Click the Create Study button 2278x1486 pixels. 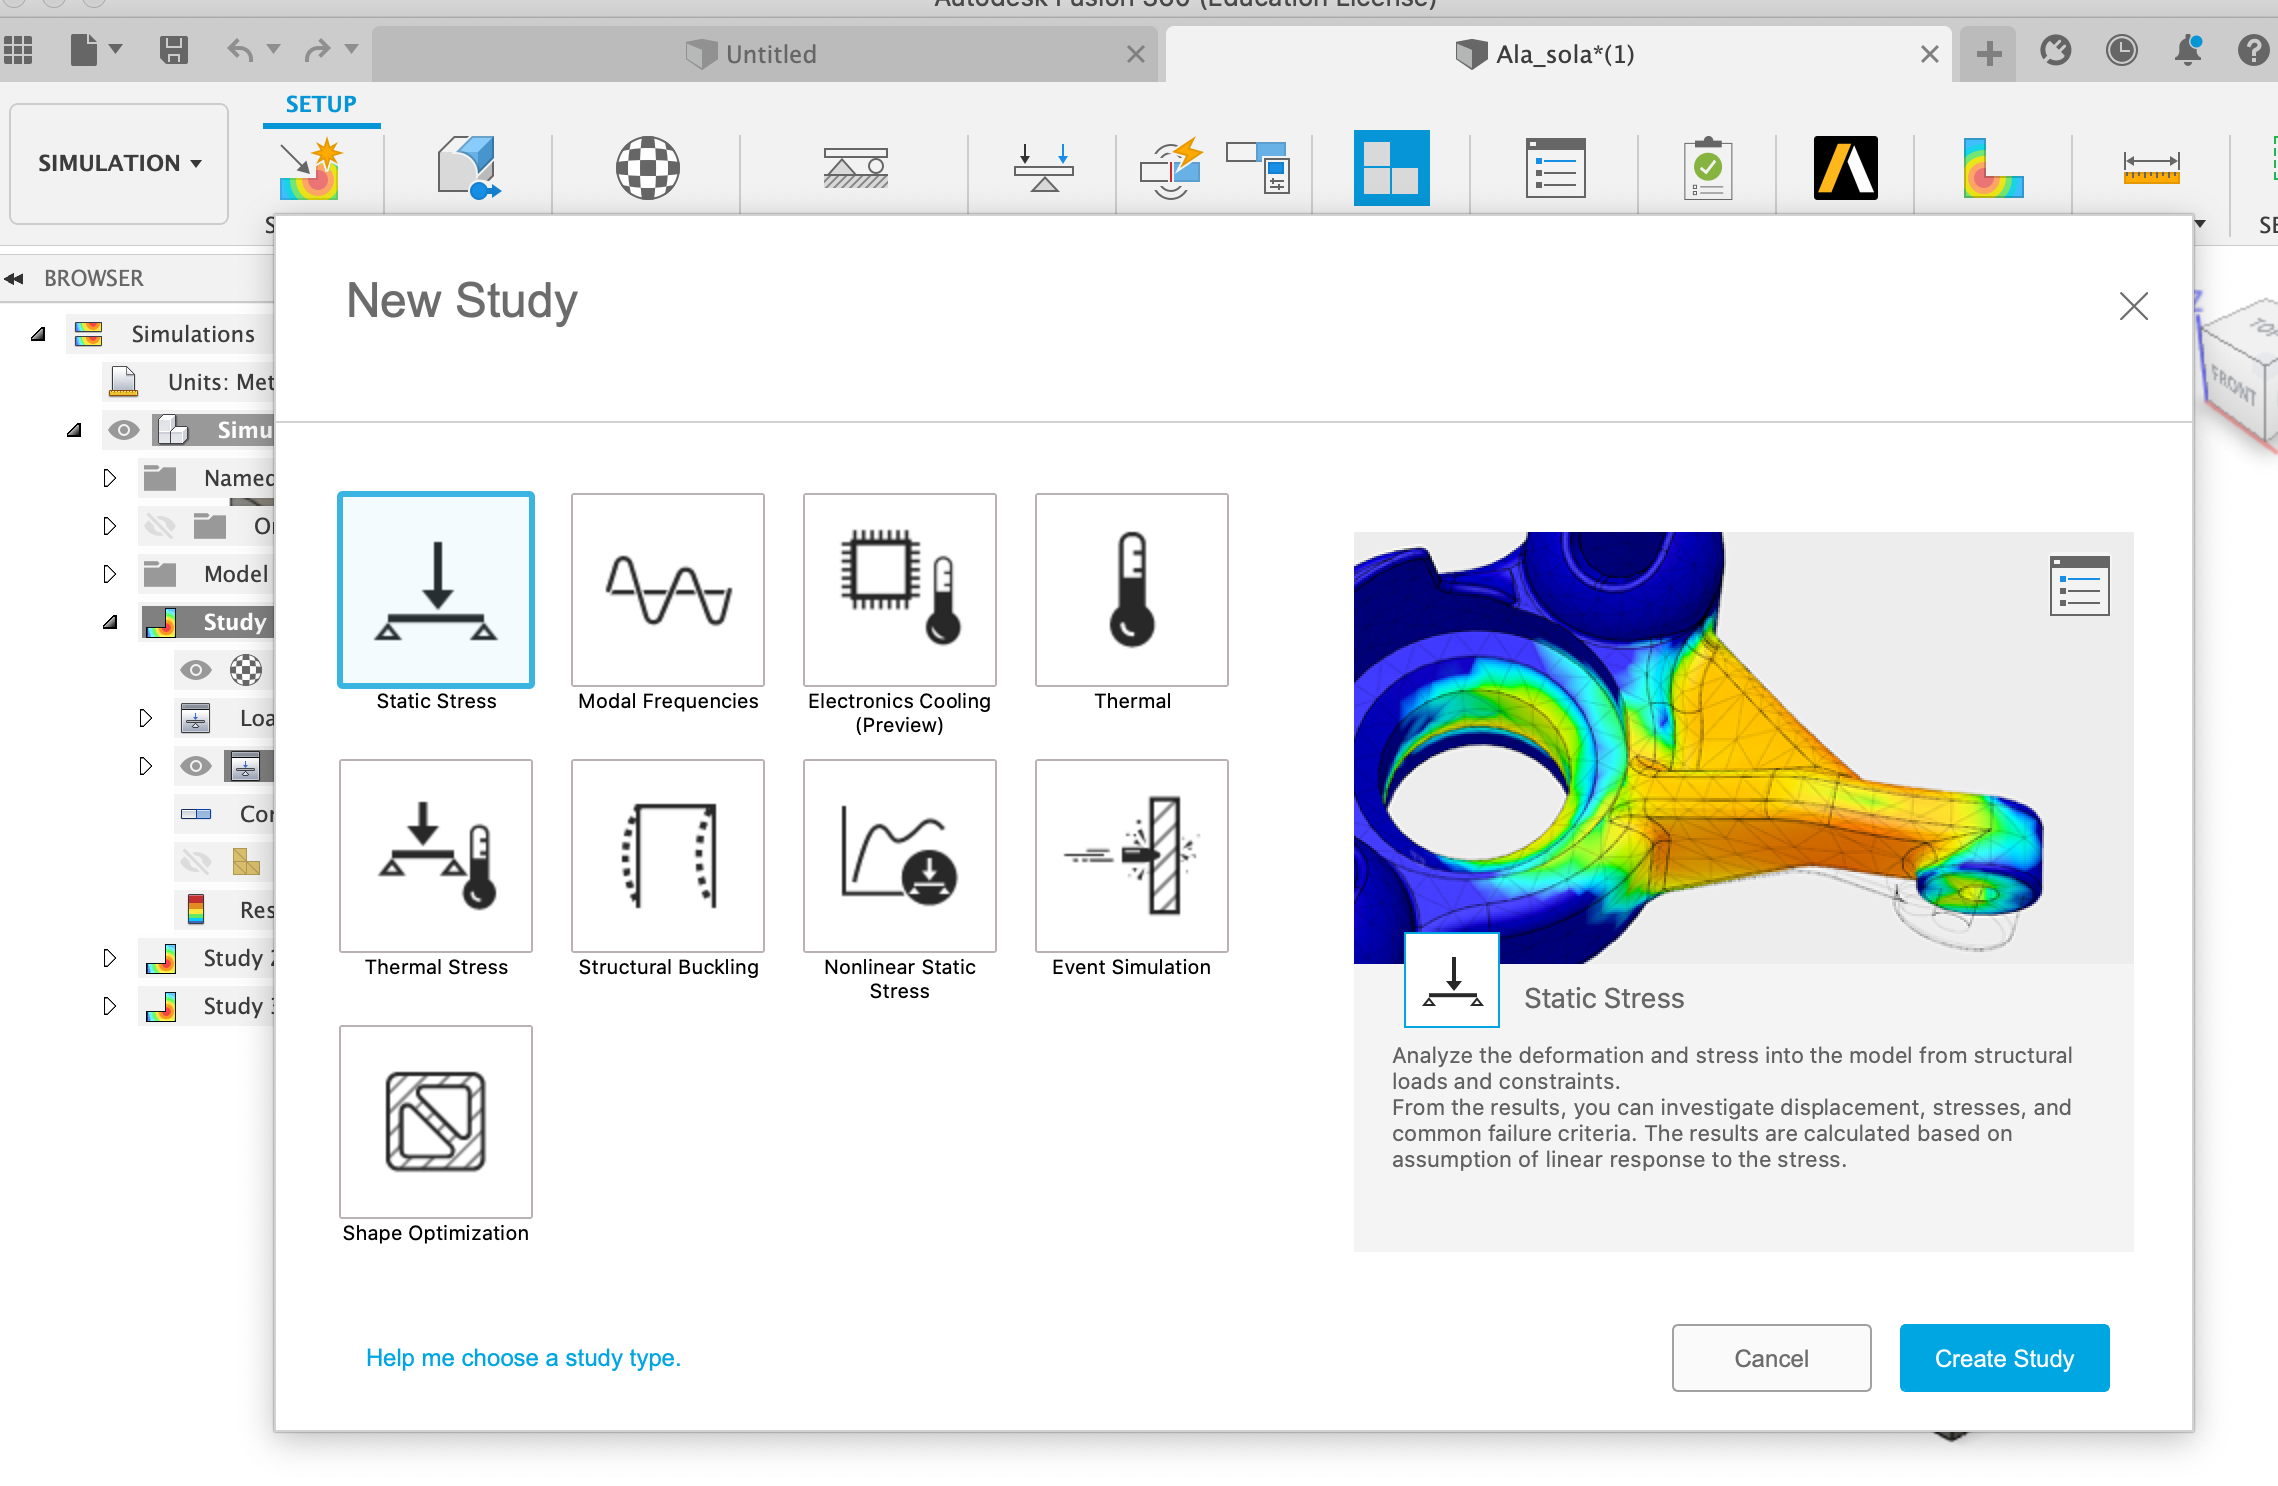click(2003, 1358)
